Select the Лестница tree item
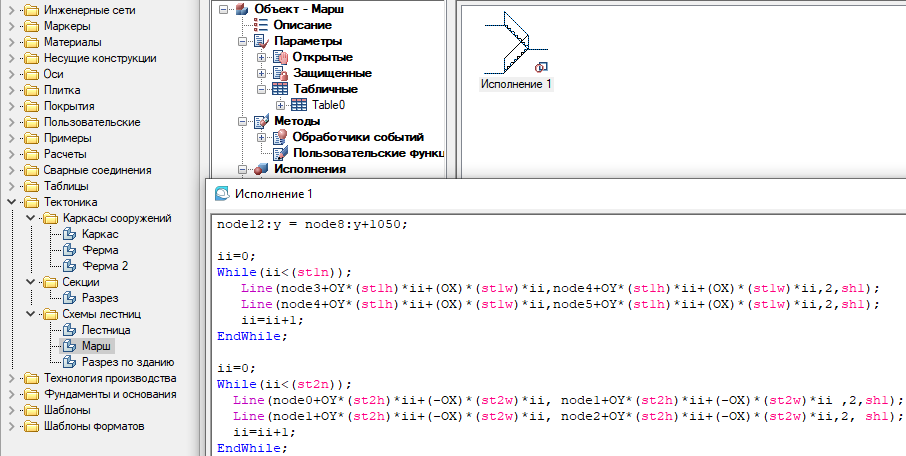The height and width of the screenshot is (456, 906). tap(106, 330)
